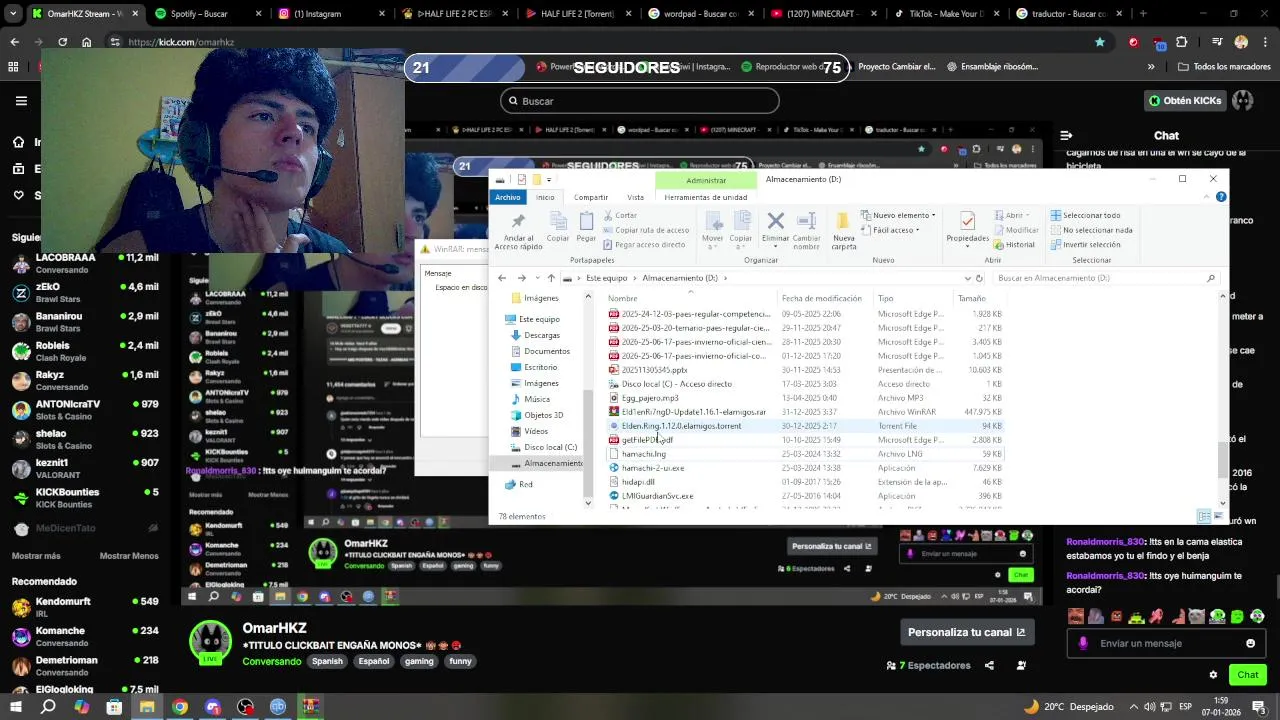Viewport: 1280px width, 720px height.
Task: Open the blue Explorer help icon
Action: pyautogui.click(x=1221, y=197)
